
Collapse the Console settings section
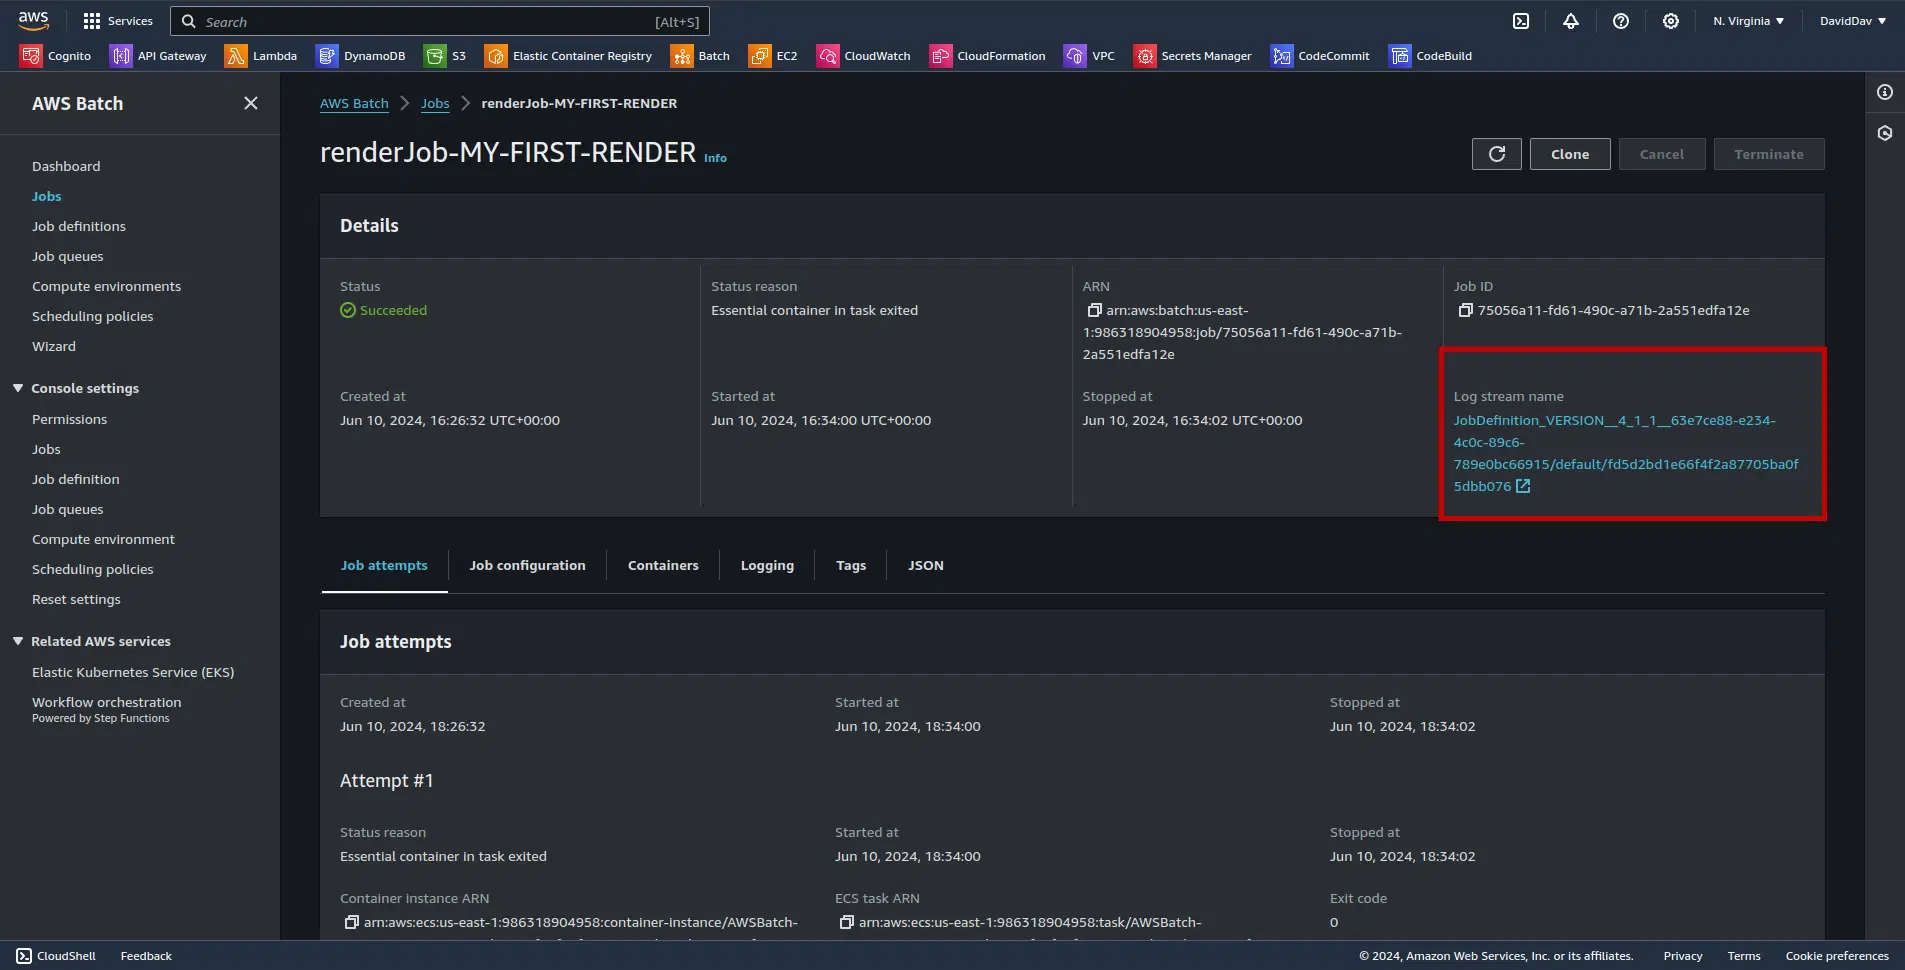(18, 388)
